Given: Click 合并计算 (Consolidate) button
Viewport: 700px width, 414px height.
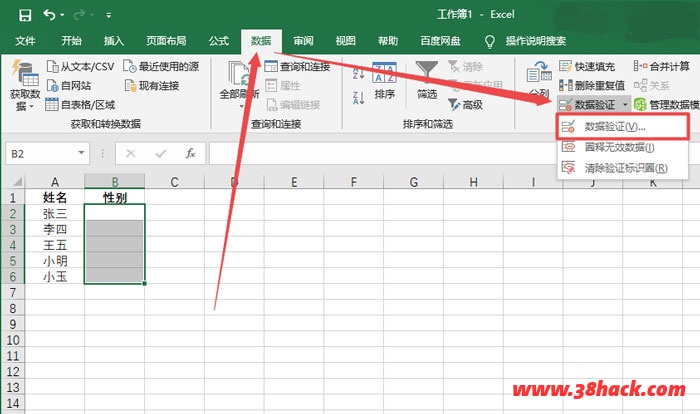Looking at the screenshot, I should (x=660, y=66).
